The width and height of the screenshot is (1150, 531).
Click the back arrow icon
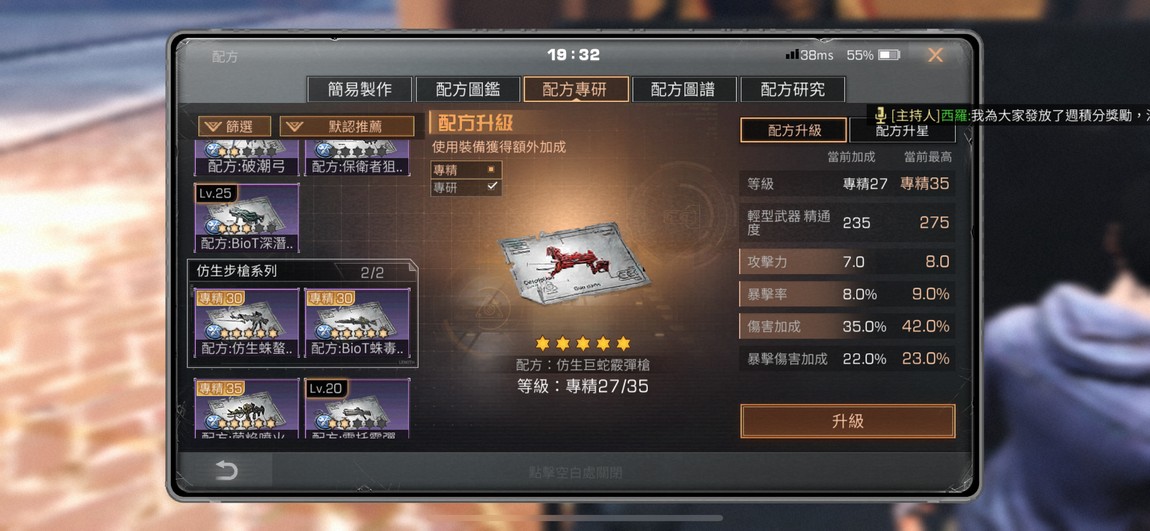tap(226, 470)
